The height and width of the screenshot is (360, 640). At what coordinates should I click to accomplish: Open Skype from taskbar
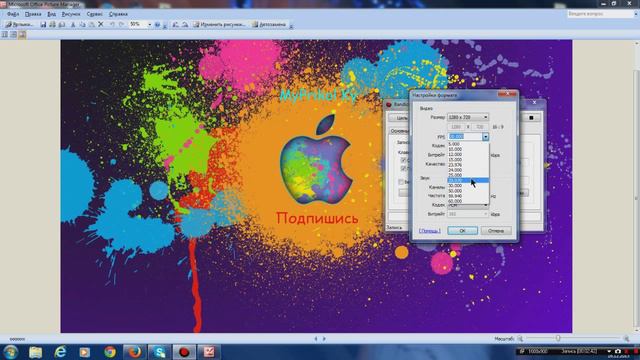coord(159,352)
